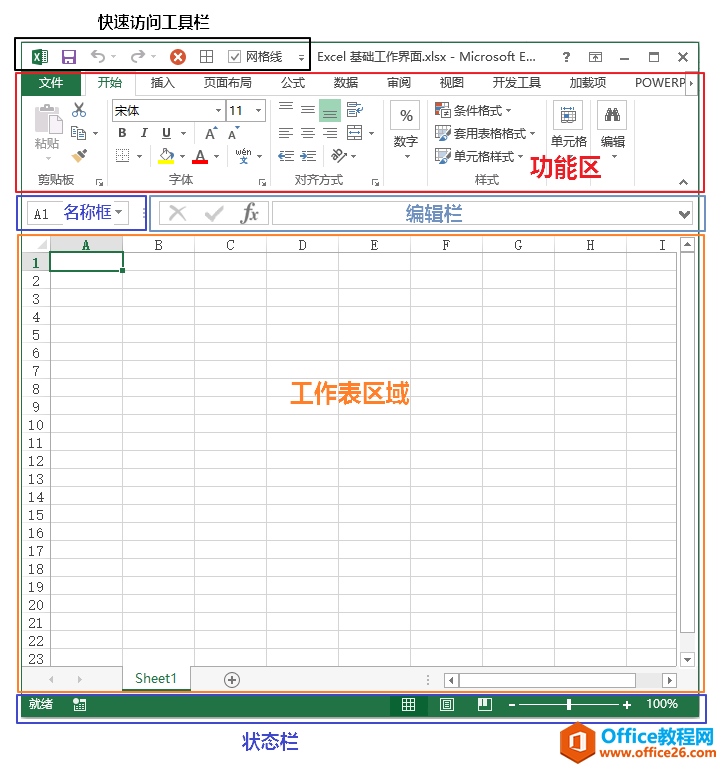Switch to the 审阅 tab
This screenshot has width=723, height=770.
pyautogui.click(x=399, y=83)
